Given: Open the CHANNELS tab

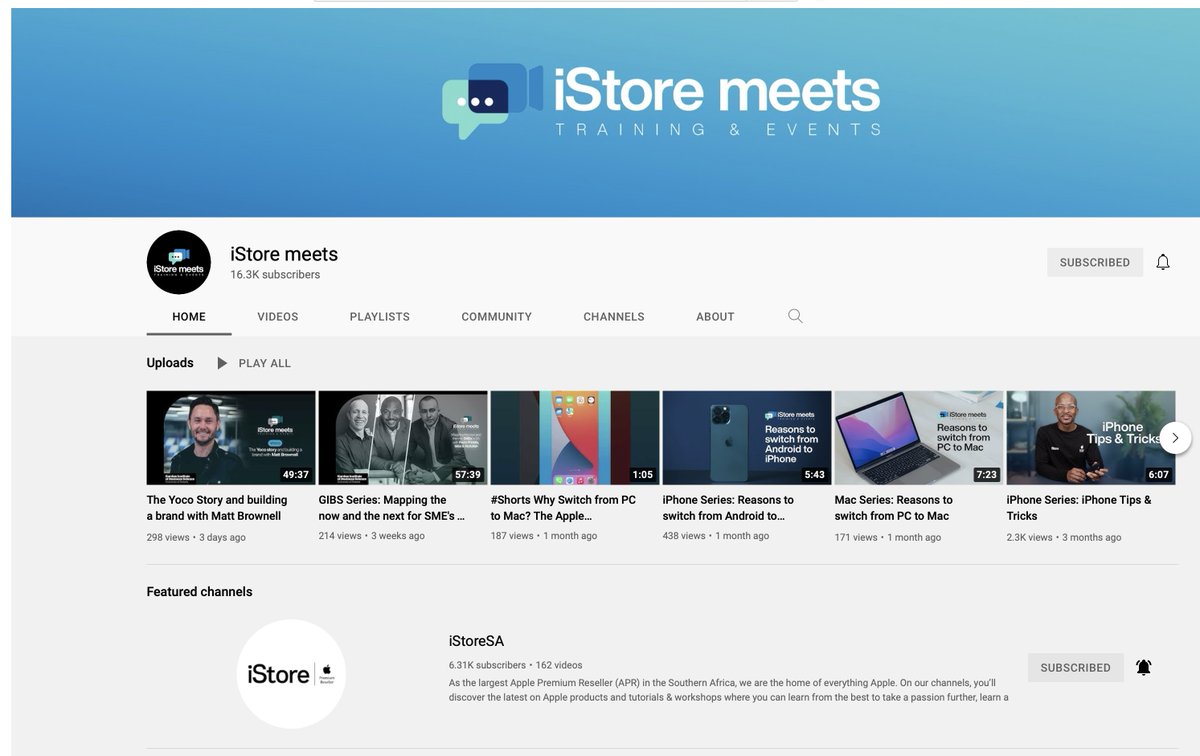Looking at the screenshot, I should (x=614, y=316).
